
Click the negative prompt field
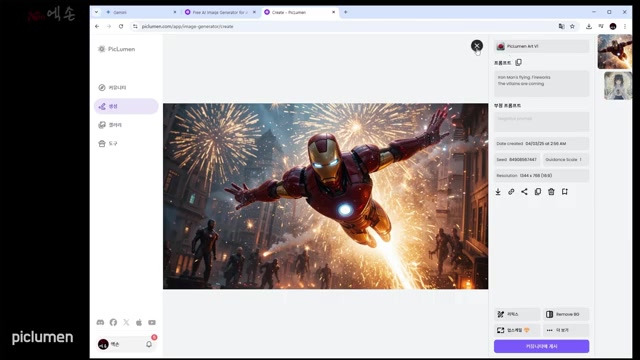541,121
